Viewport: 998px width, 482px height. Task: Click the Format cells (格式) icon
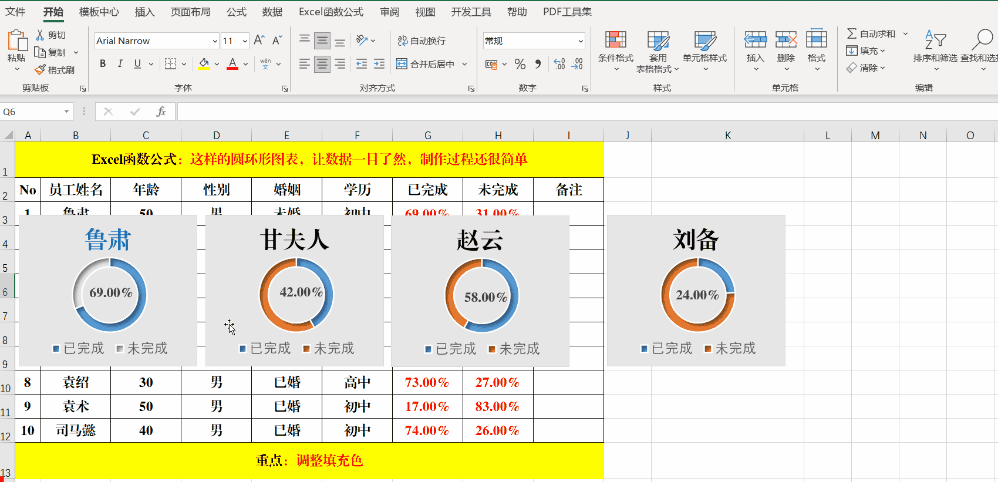click(816, 39)
